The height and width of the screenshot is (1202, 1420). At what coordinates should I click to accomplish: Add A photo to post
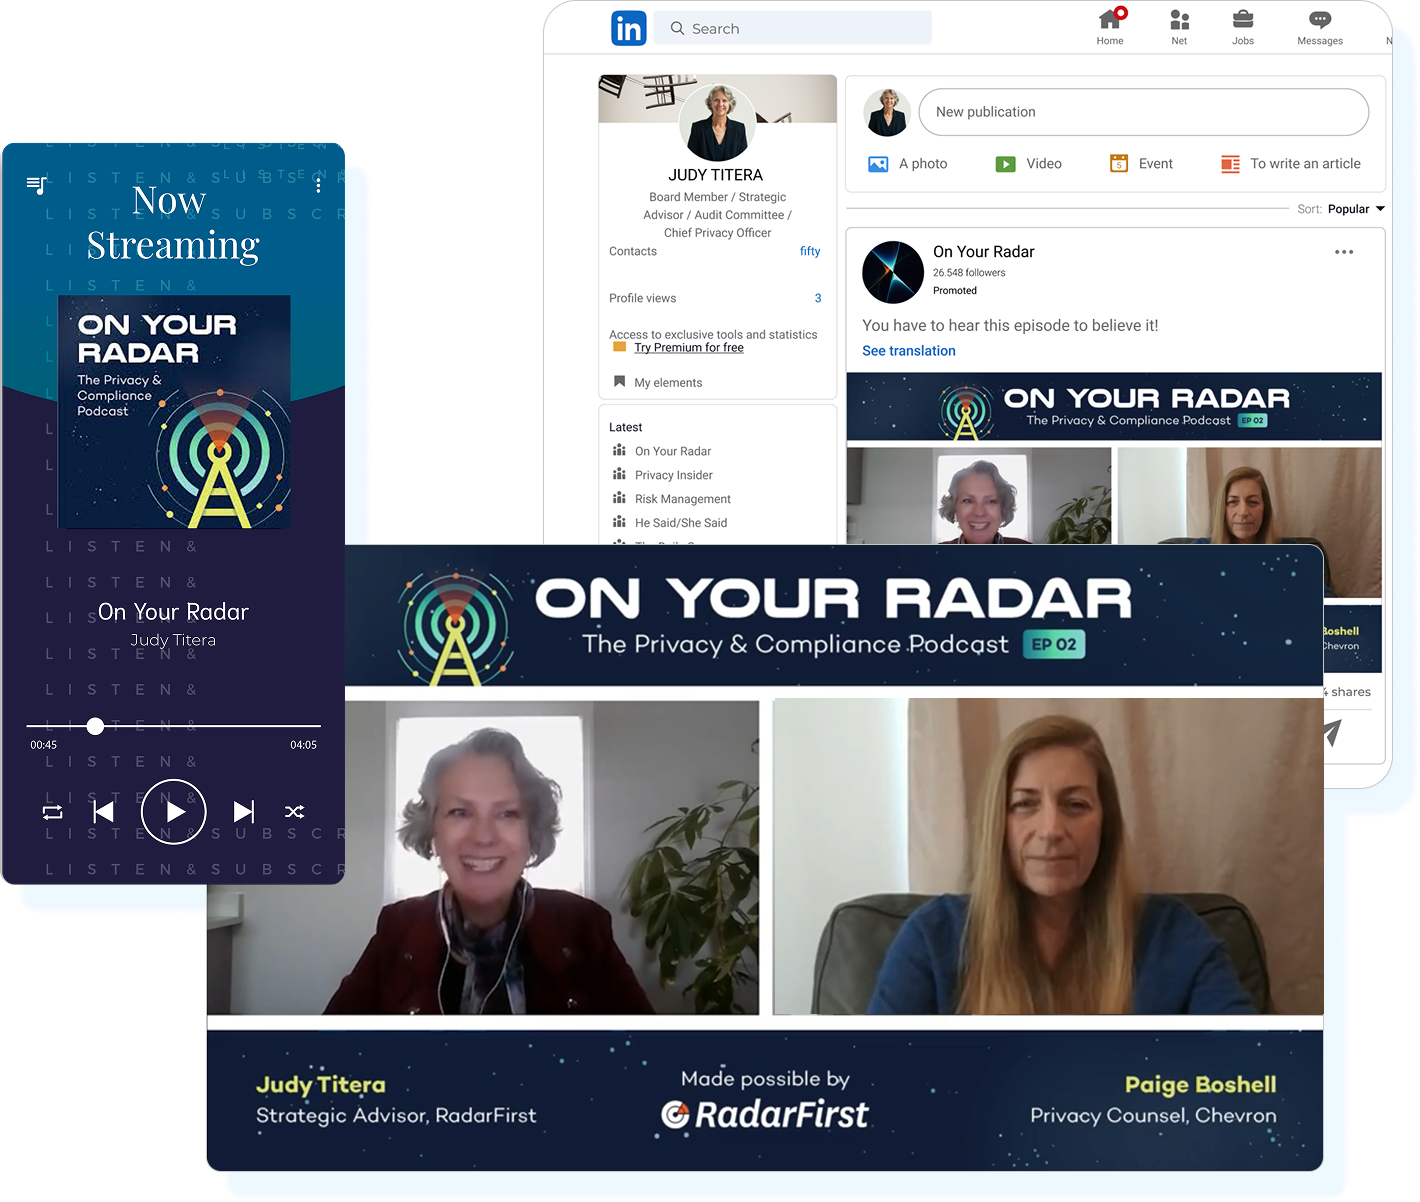[908, 164]
